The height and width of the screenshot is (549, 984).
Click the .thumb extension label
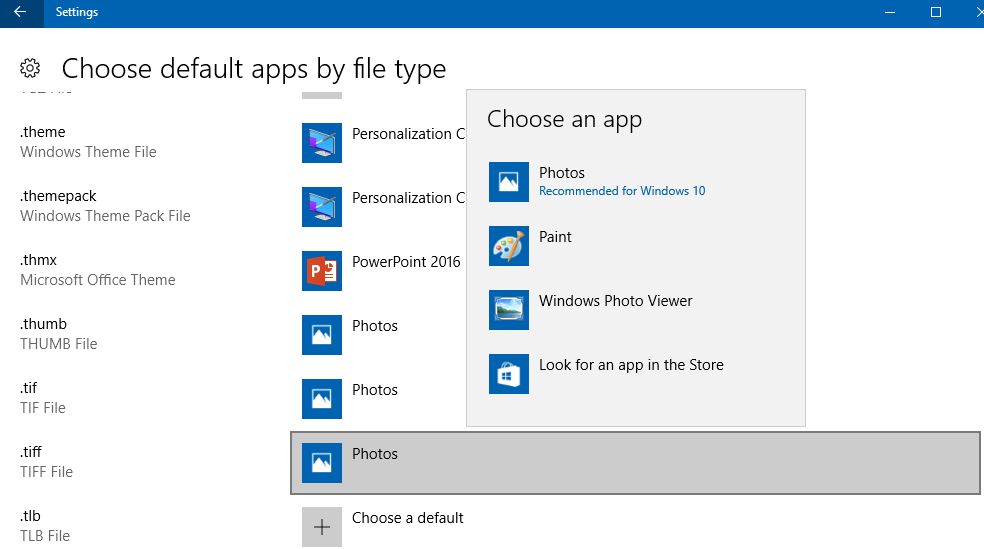(x=43, y=324)
